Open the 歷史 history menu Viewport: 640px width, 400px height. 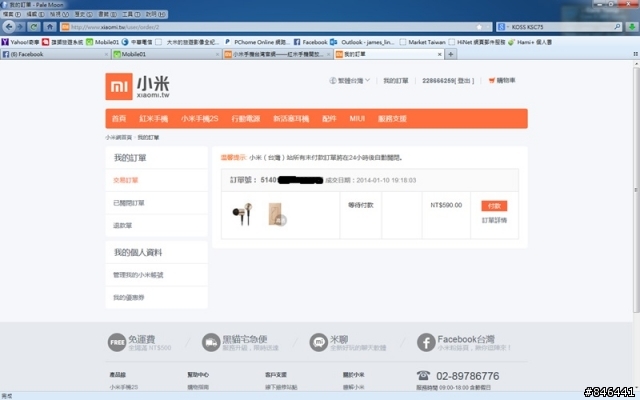point(84,14)
